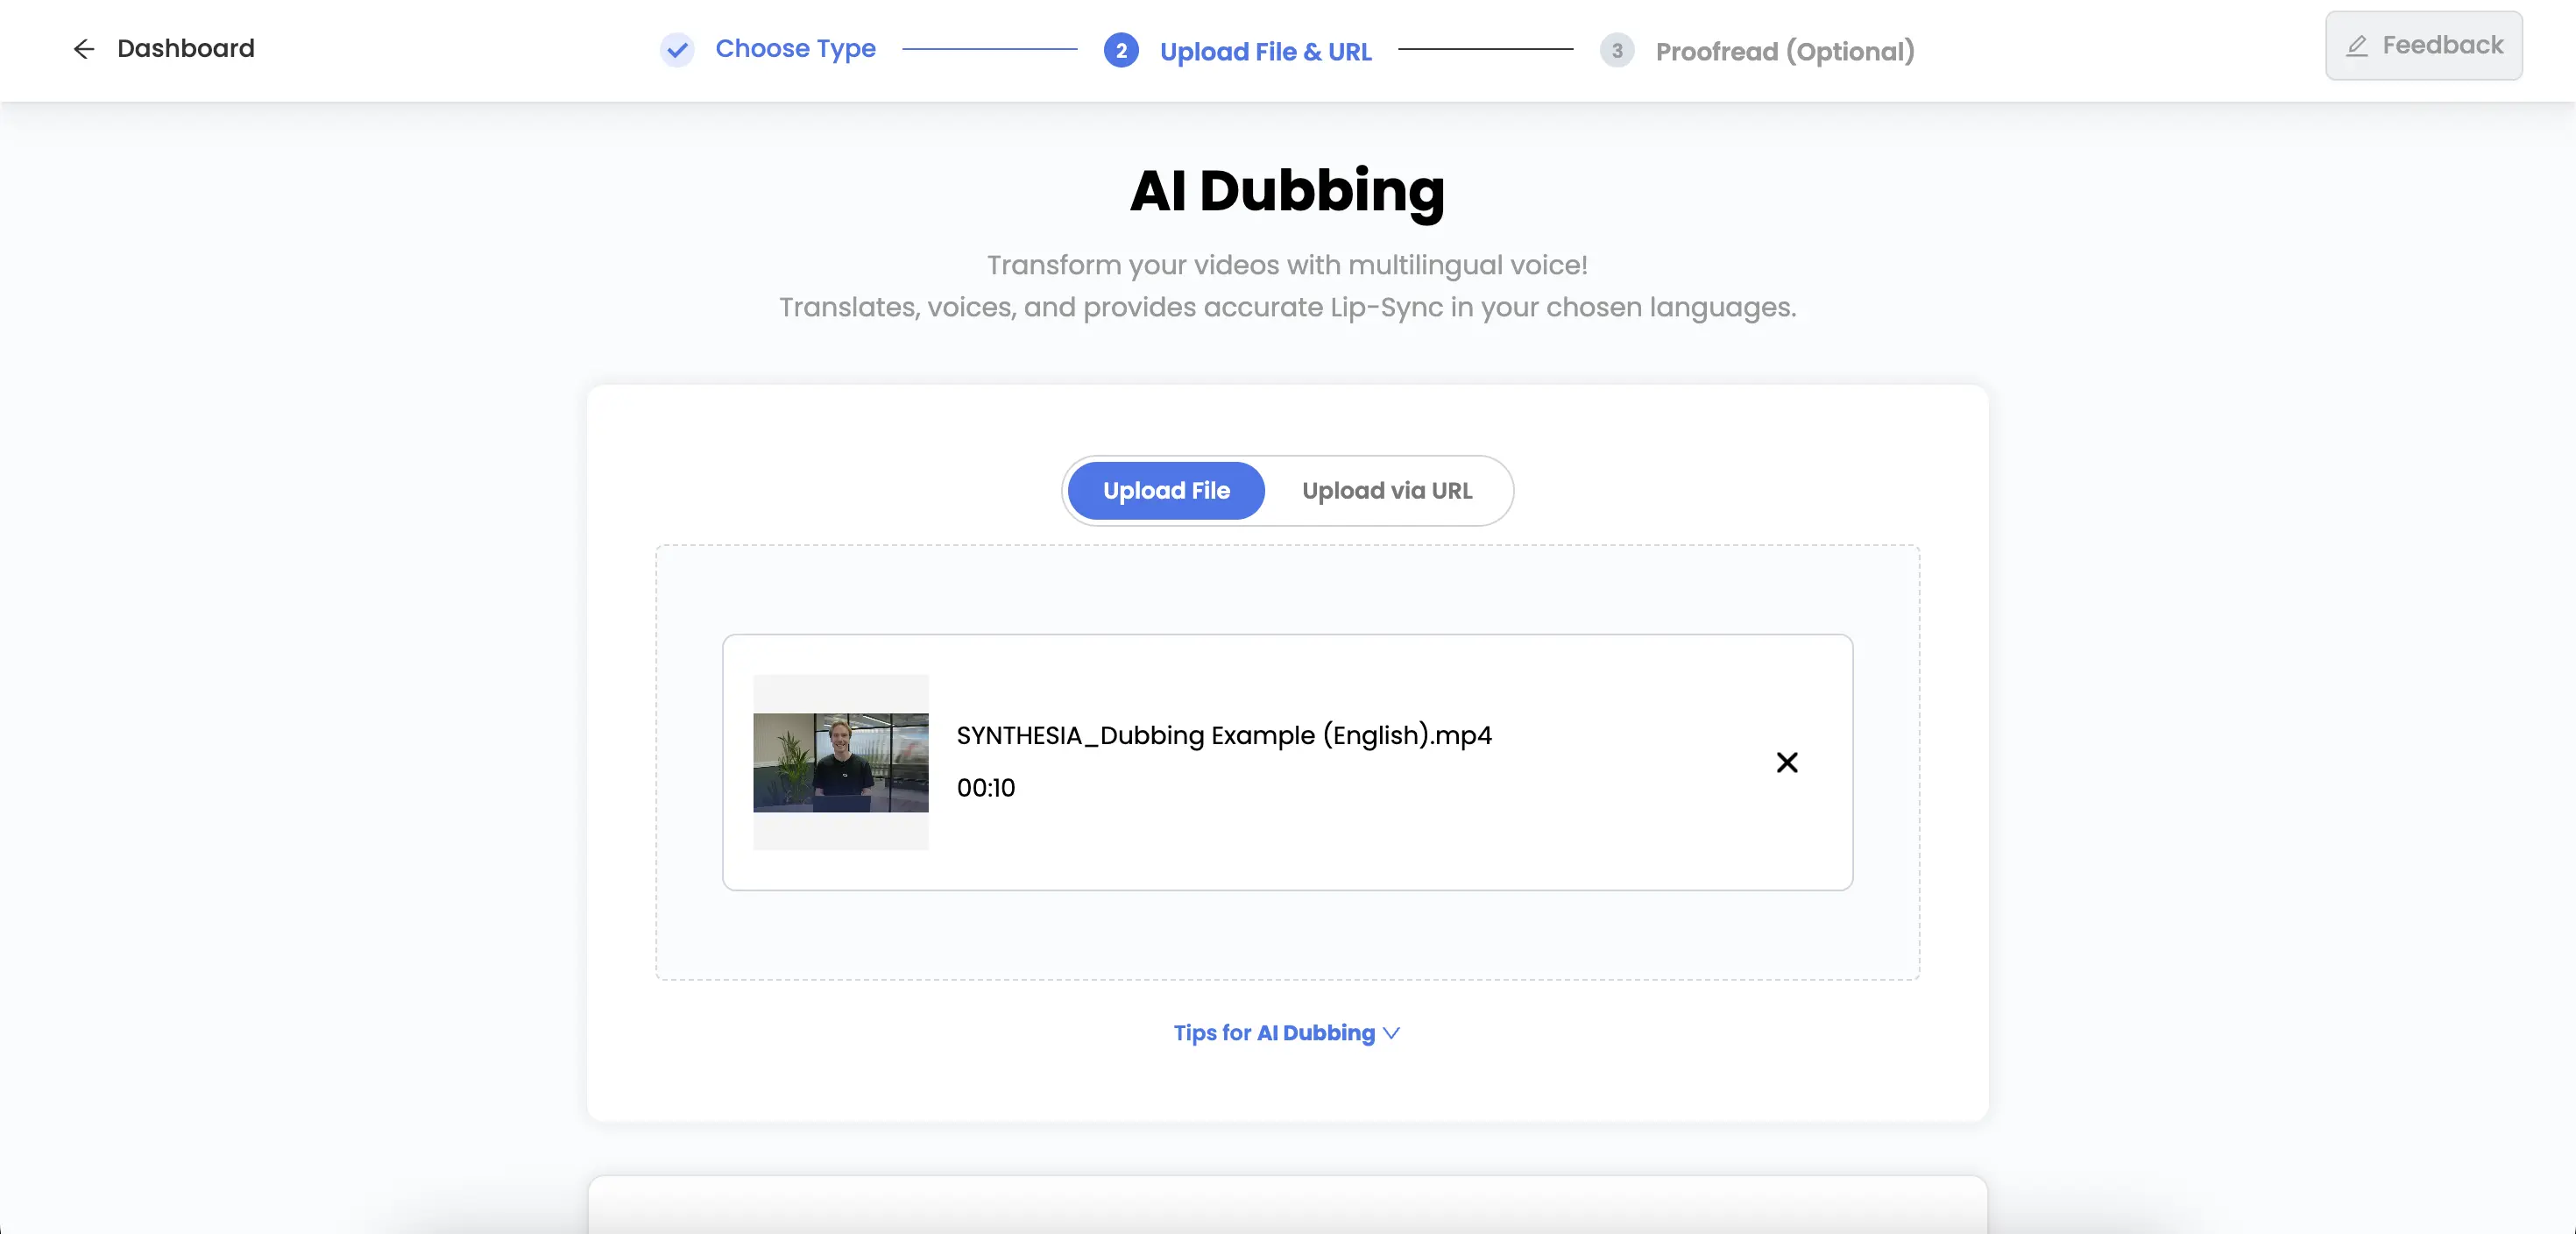This screenshot has height=1234, width=2576.
Task: Collapse the Tips for AI Dubbing section
Action: point(1275,1033)
